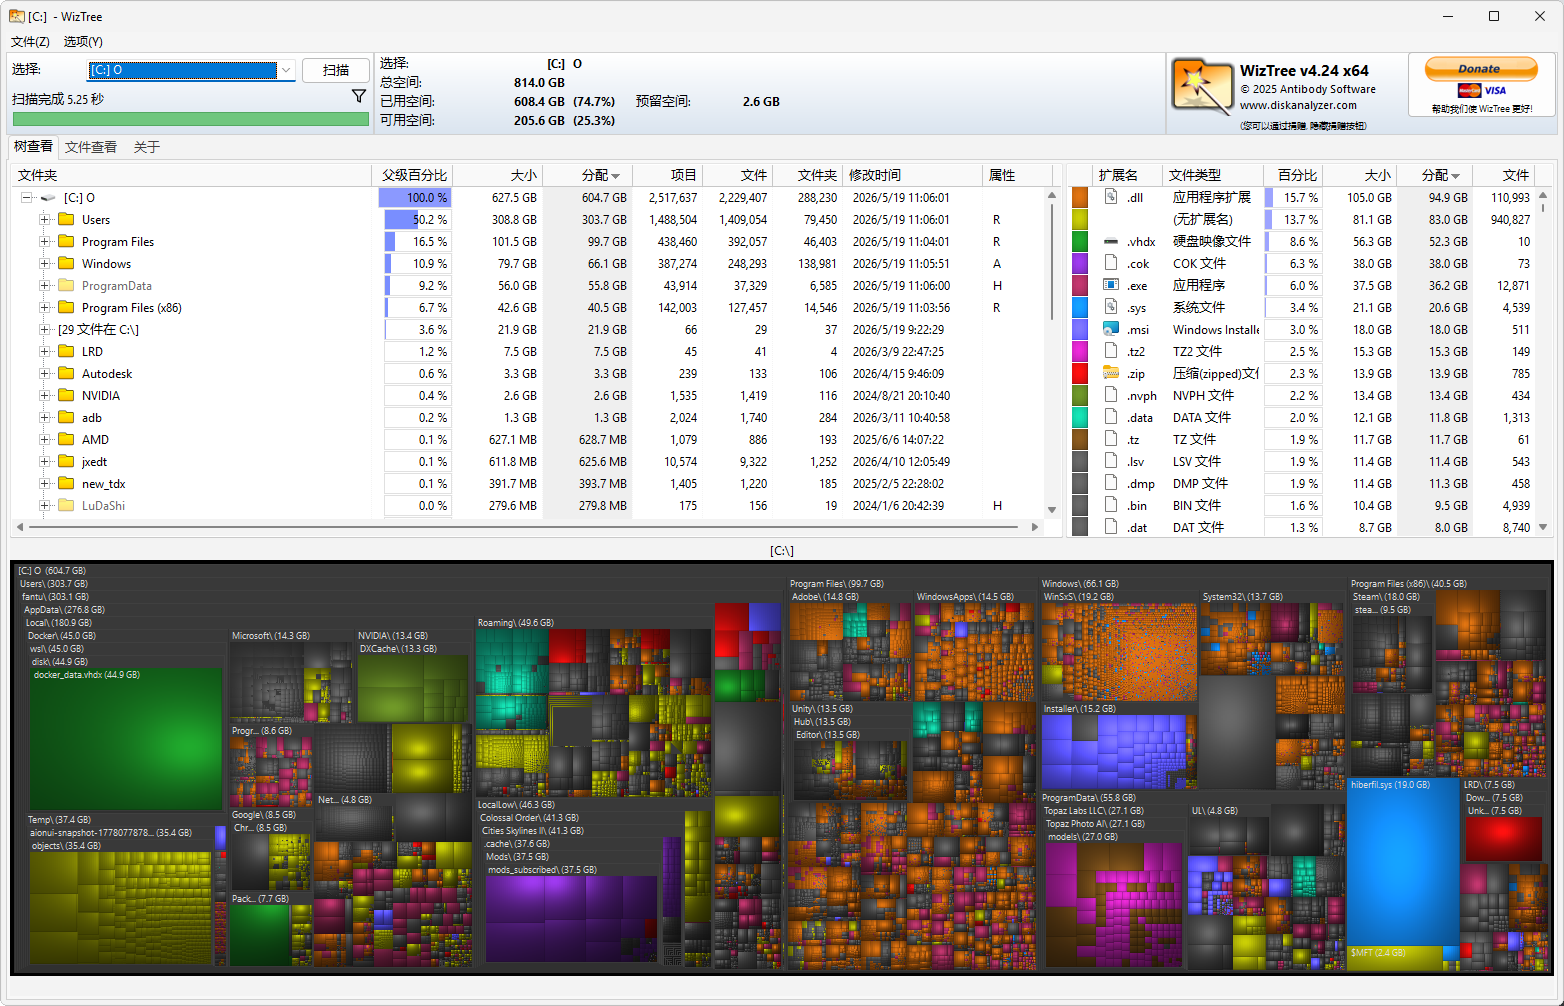Viewport: 1564px width, 1006px height.
Task: Click the objects yellow treemap block
Action: 120,908
